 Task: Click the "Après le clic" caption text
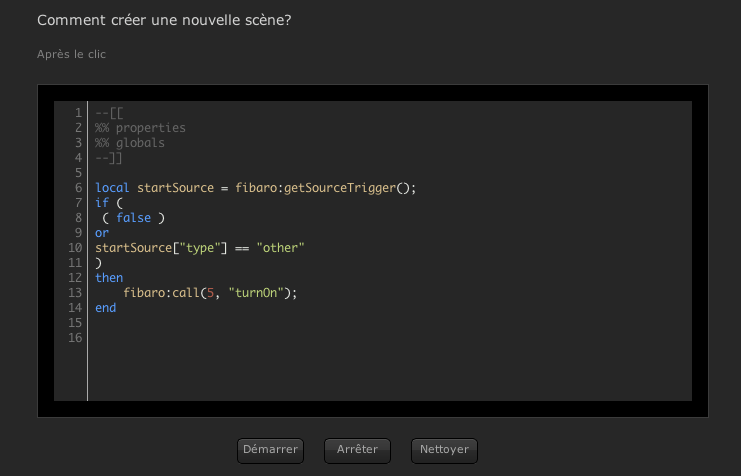pos(71,54)
